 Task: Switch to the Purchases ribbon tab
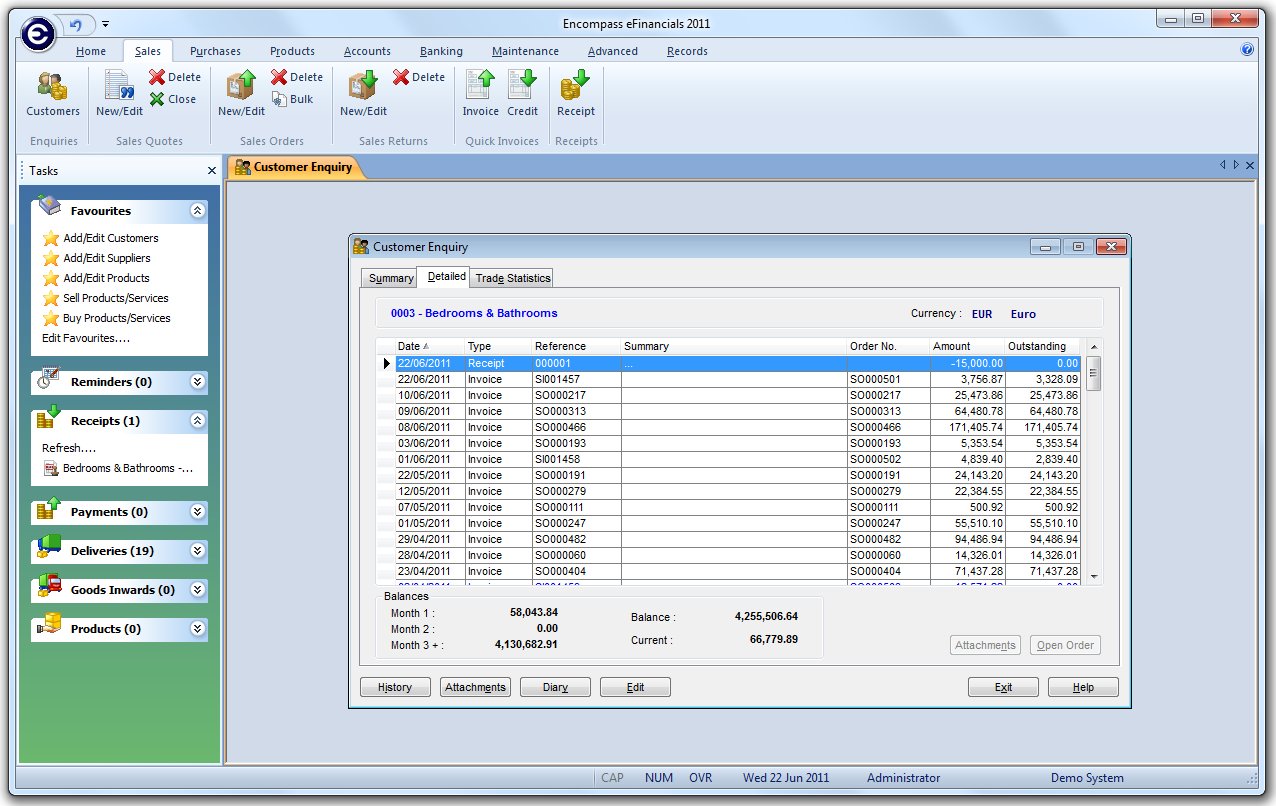pos(215,51)
